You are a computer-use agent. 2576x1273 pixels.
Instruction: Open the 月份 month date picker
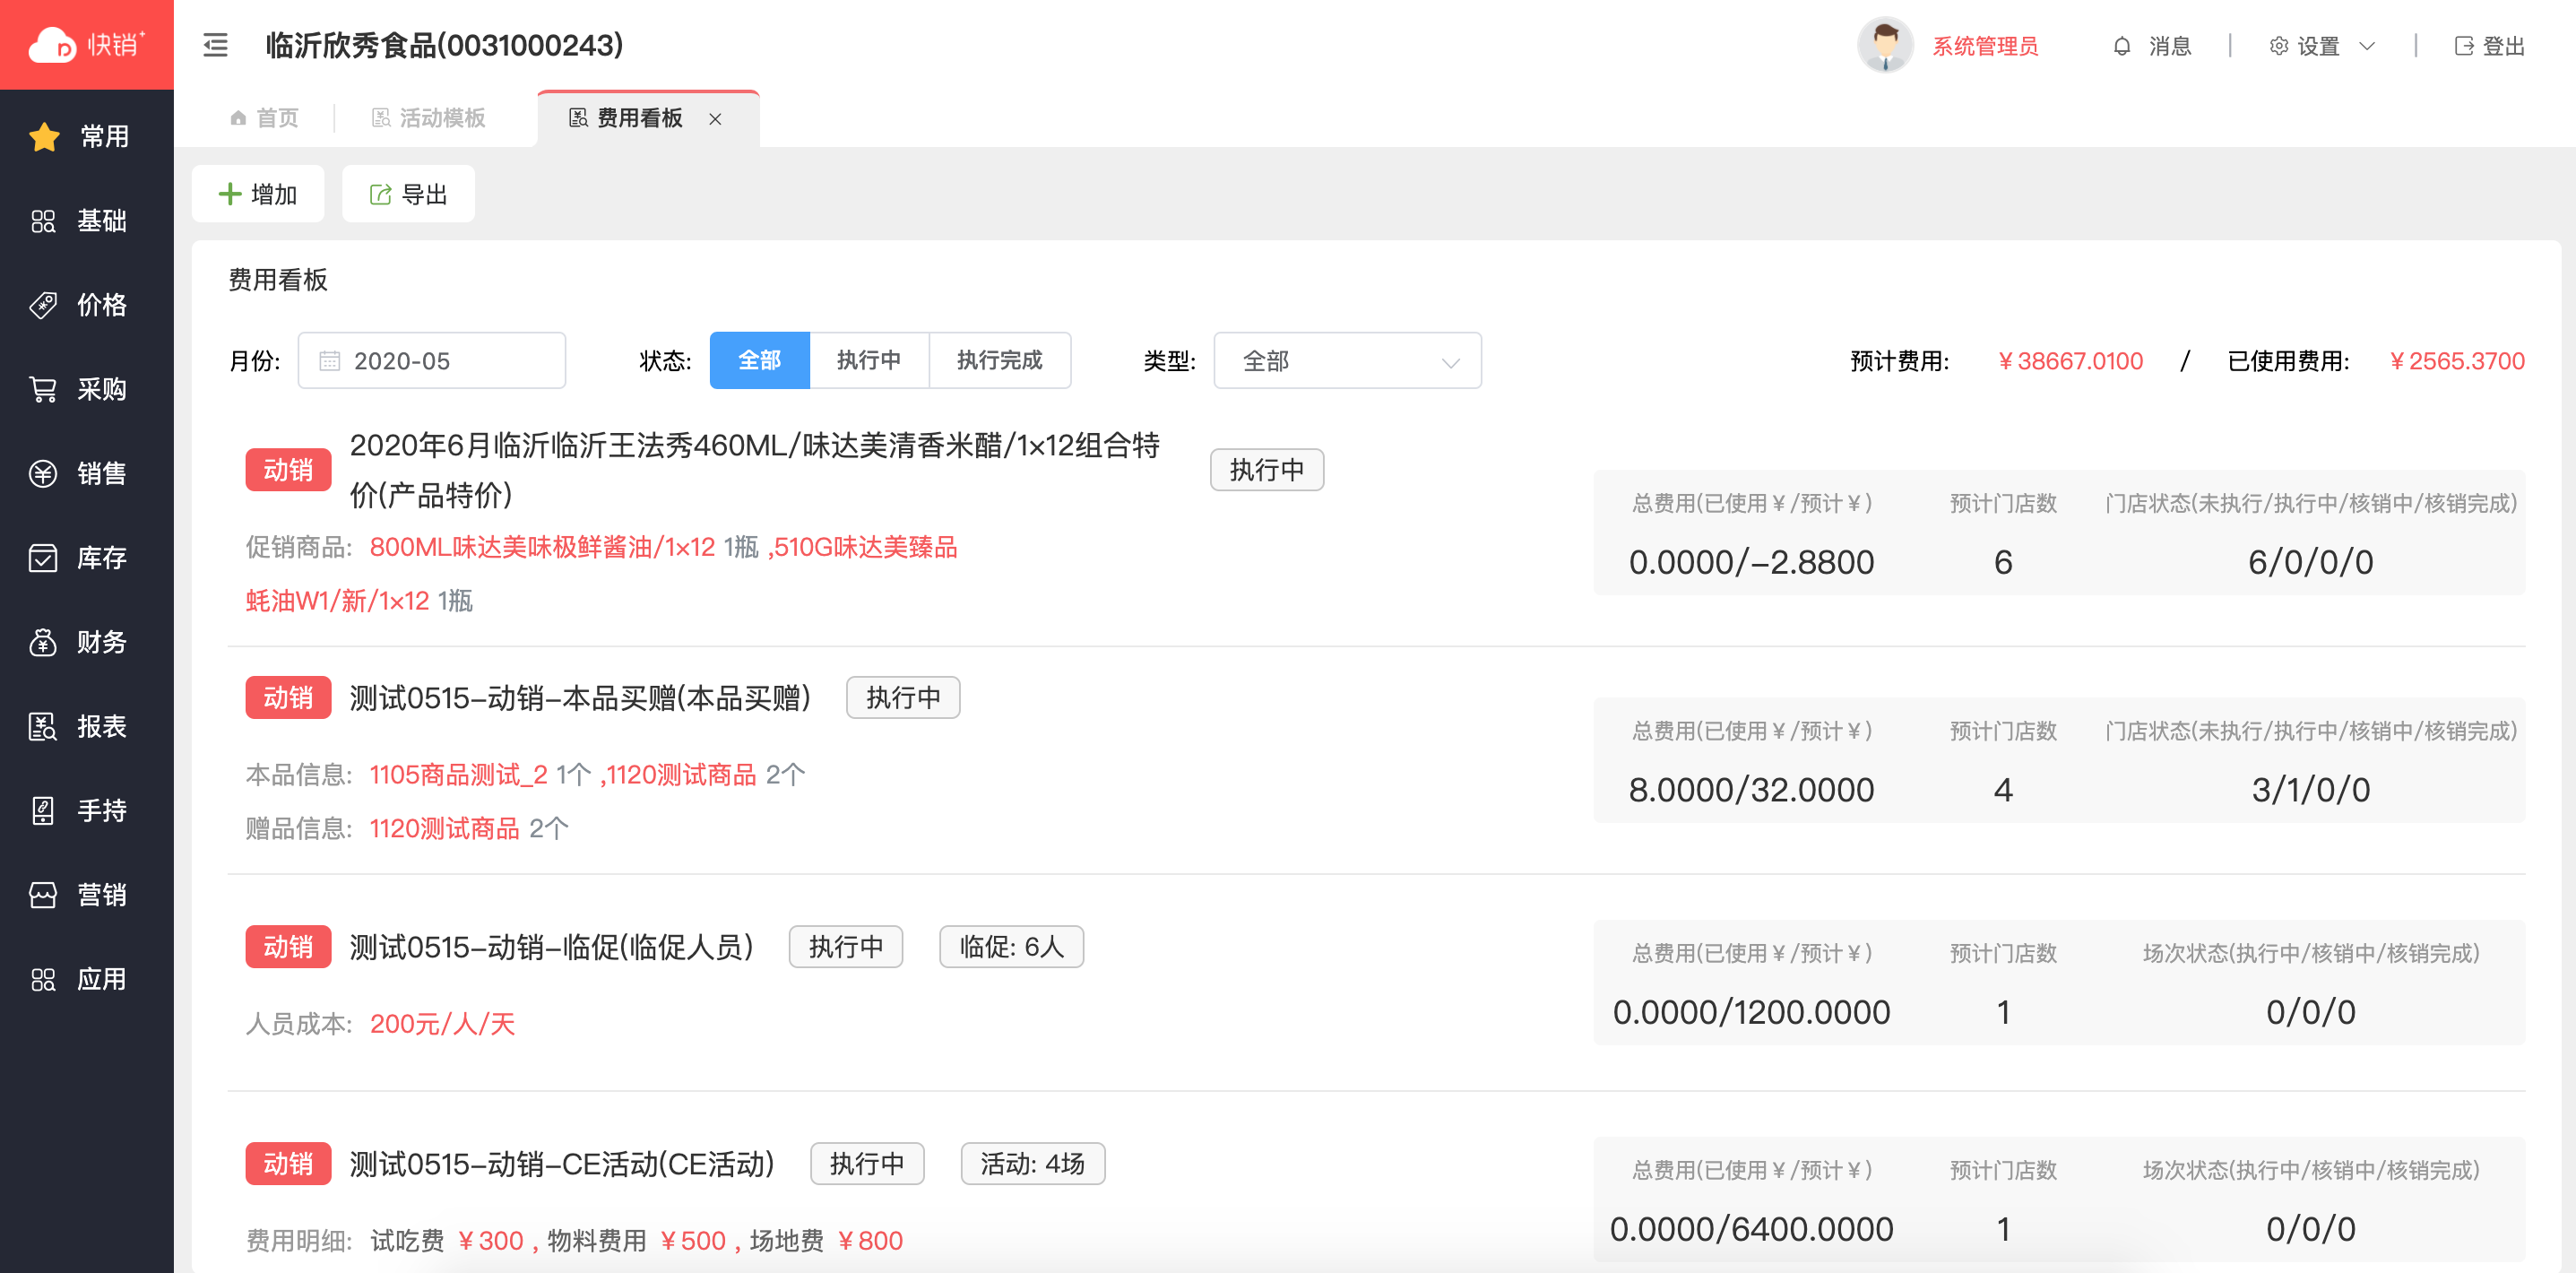431,361
